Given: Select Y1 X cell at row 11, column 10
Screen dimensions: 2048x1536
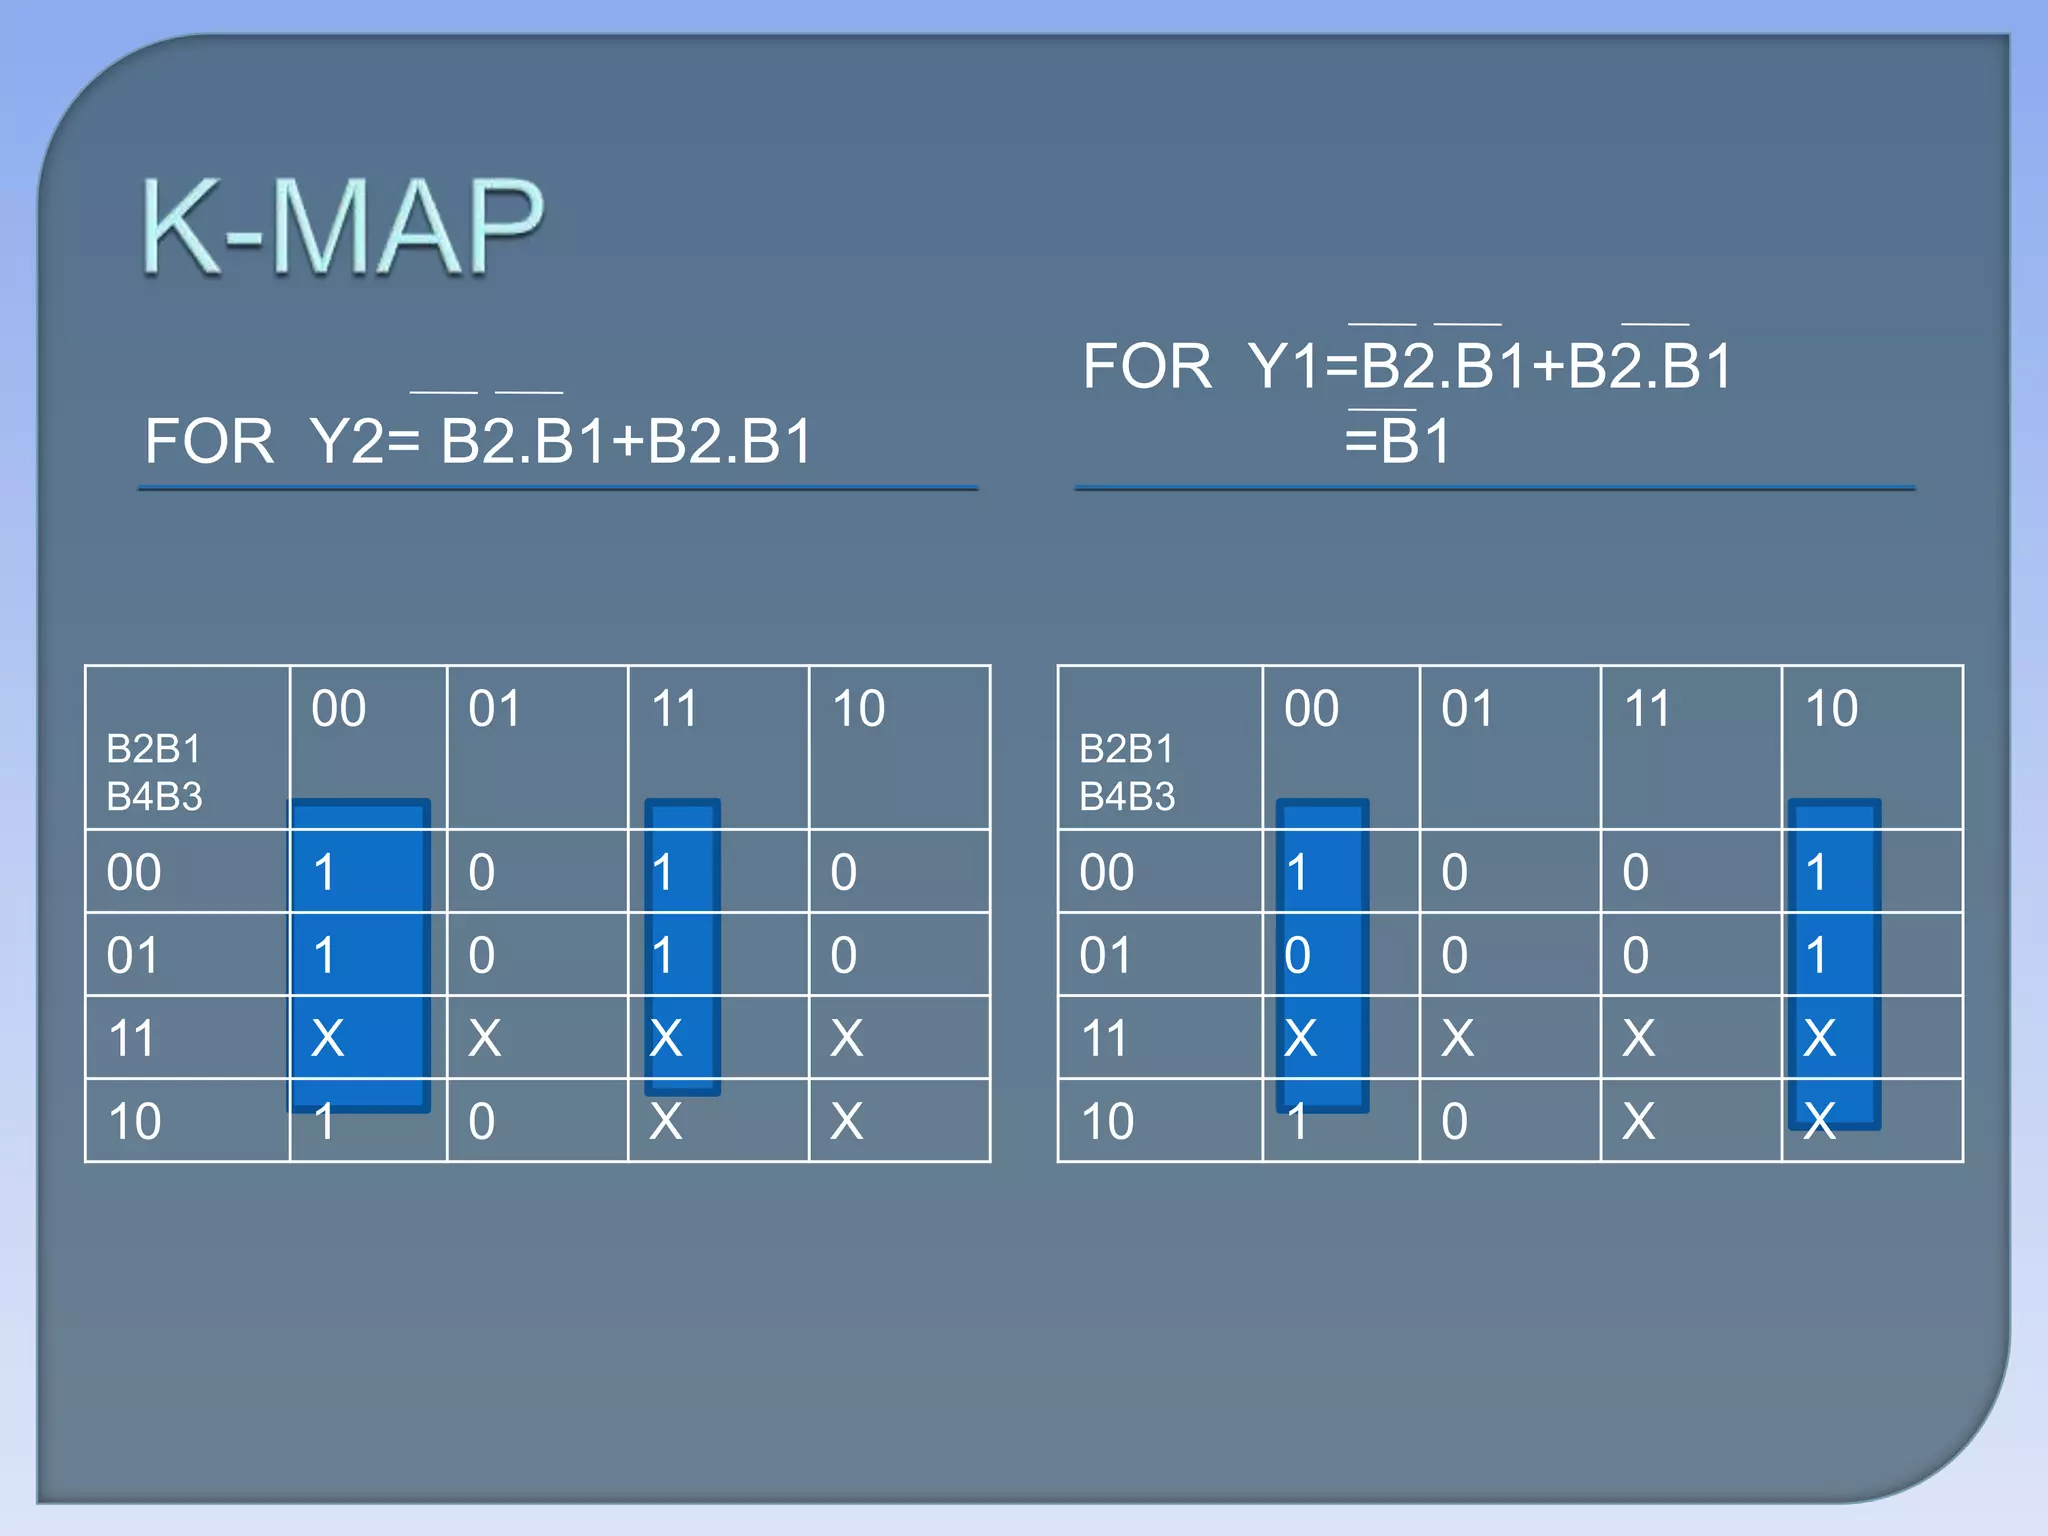Looking at the screenshot, I should [x=1872, y=1037].
